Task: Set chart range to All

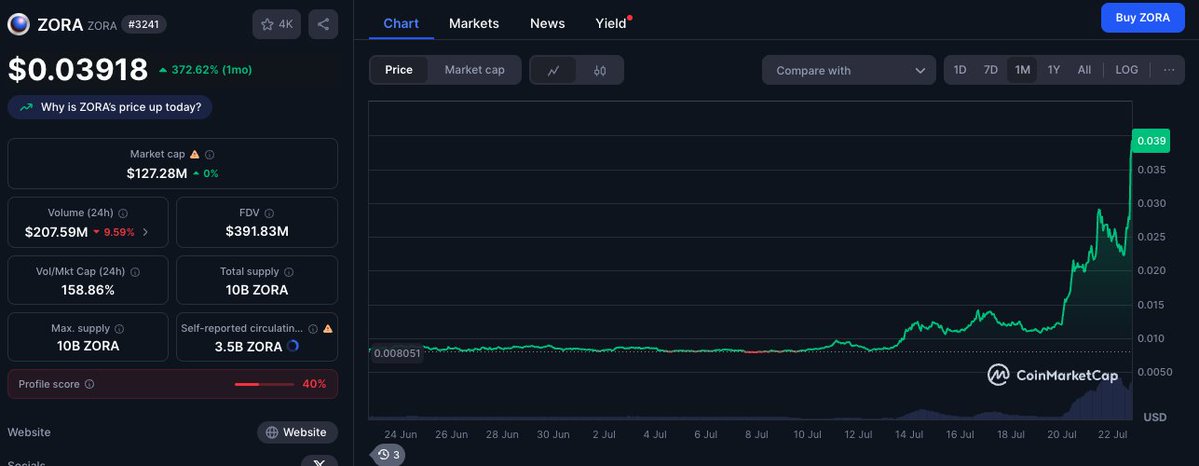Action: point(1084,70)
